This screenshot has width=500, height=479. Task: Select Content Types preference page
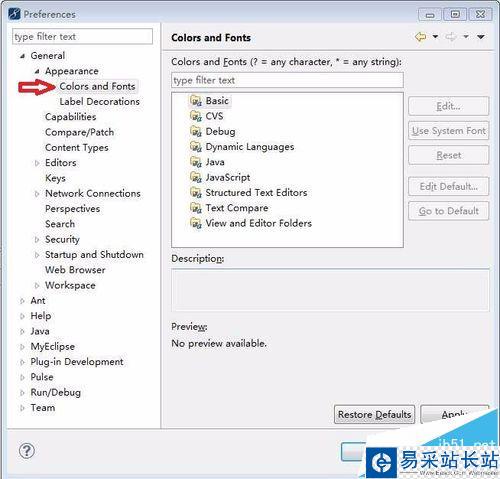pyautogui.click(x=77, y=148)
